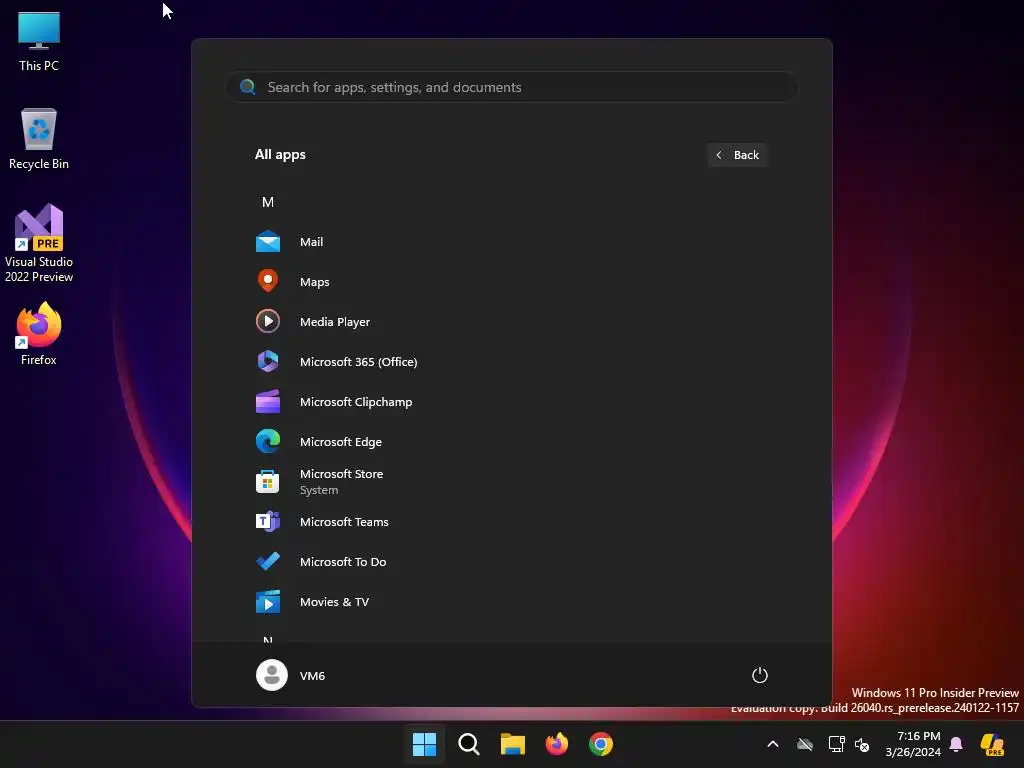Open File Explorer from the taskbar
This screenshot has width=1024, height=768.
click(513, 744)
